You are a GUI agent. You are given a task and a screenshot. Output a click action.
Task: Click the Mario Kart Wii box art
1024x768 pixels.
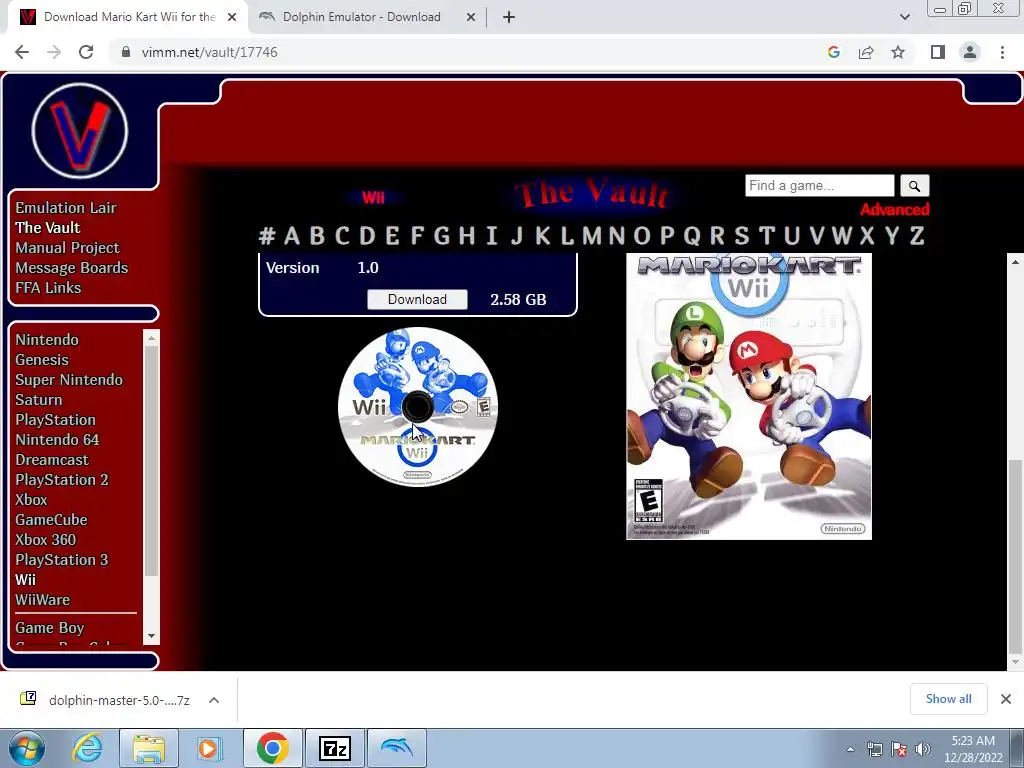[x=748, y=396]
